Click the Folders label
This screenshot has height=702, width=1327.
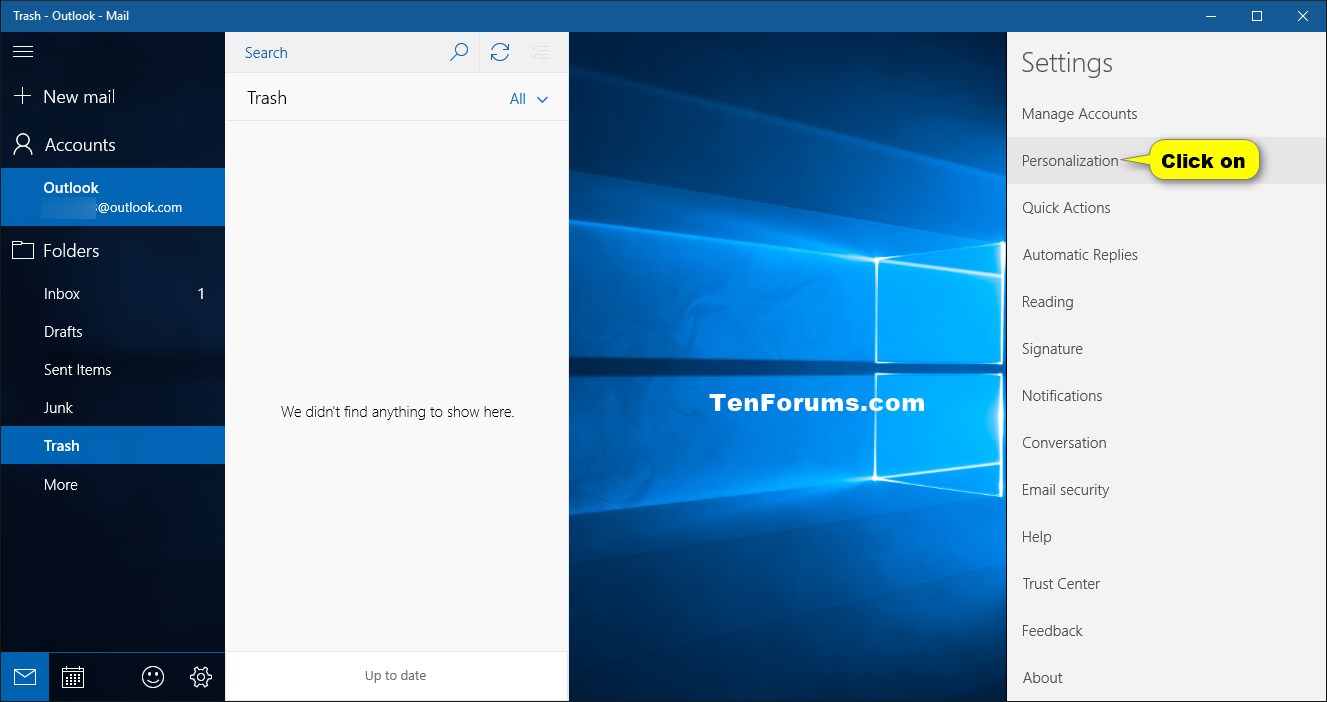click(x=71, y=251)
